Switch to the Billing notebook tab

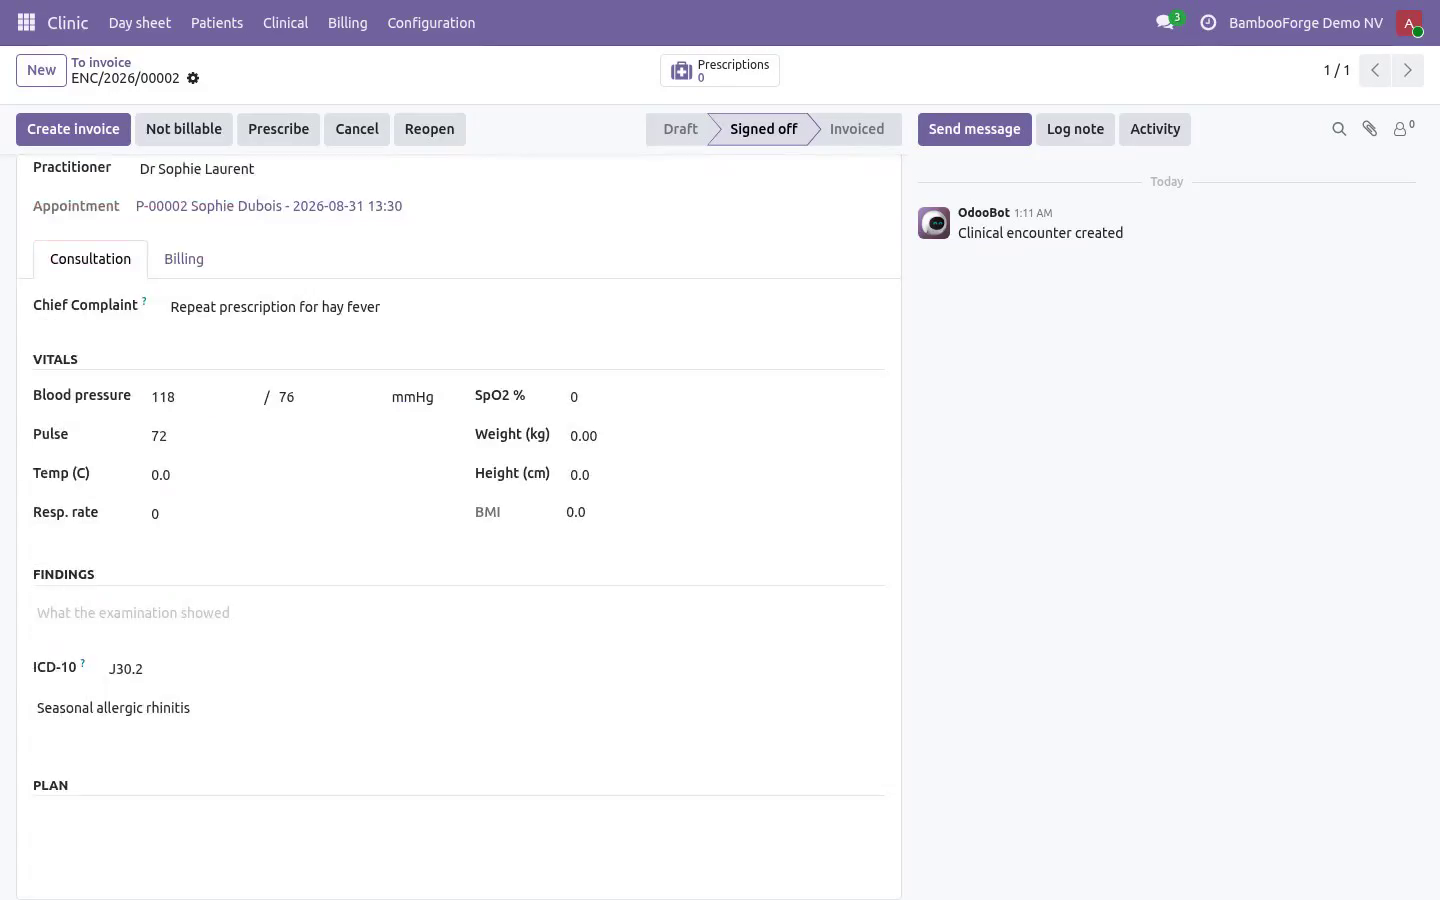pos(184,259)
